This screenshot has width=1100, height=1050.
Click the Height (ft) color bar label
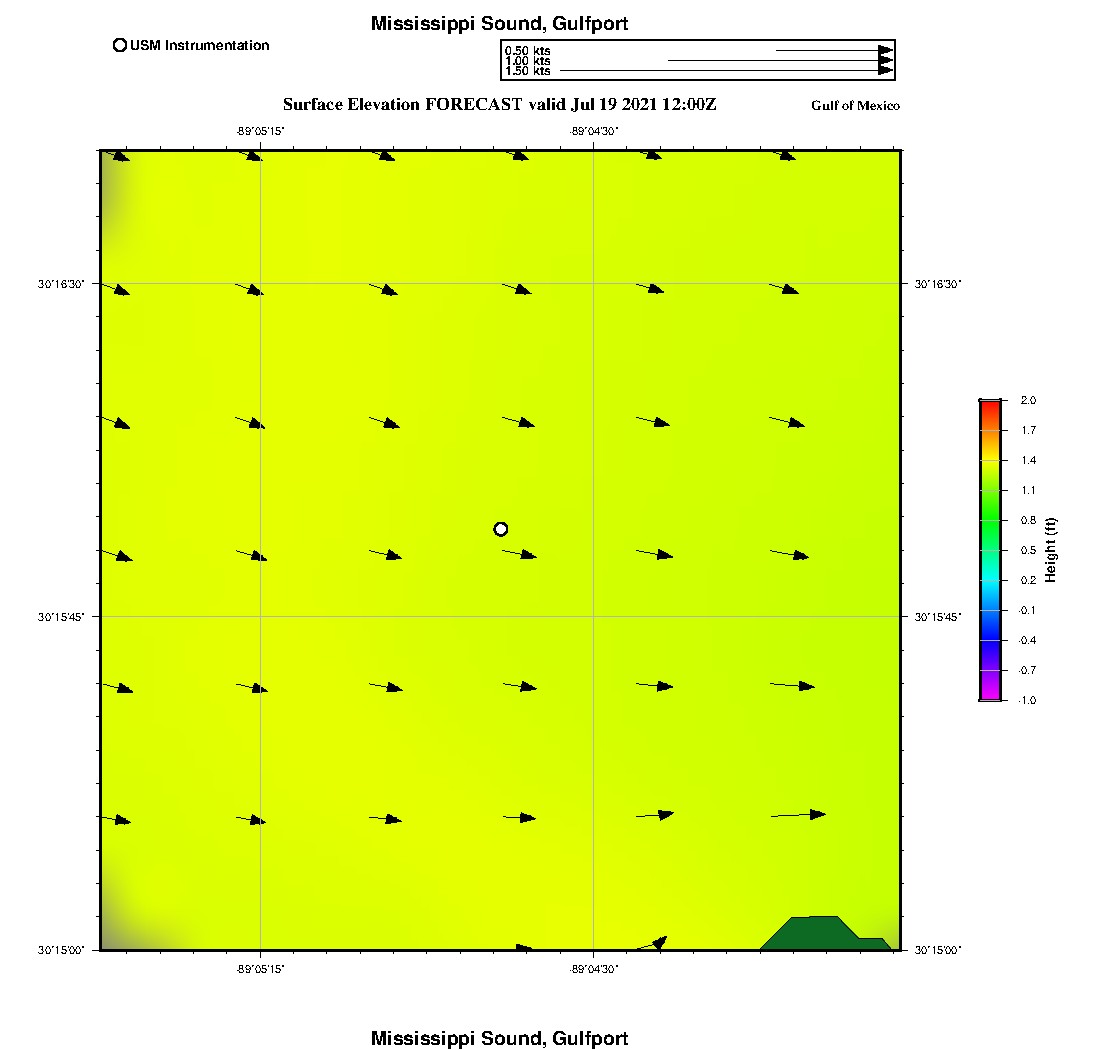click(x=1051, y=550)
